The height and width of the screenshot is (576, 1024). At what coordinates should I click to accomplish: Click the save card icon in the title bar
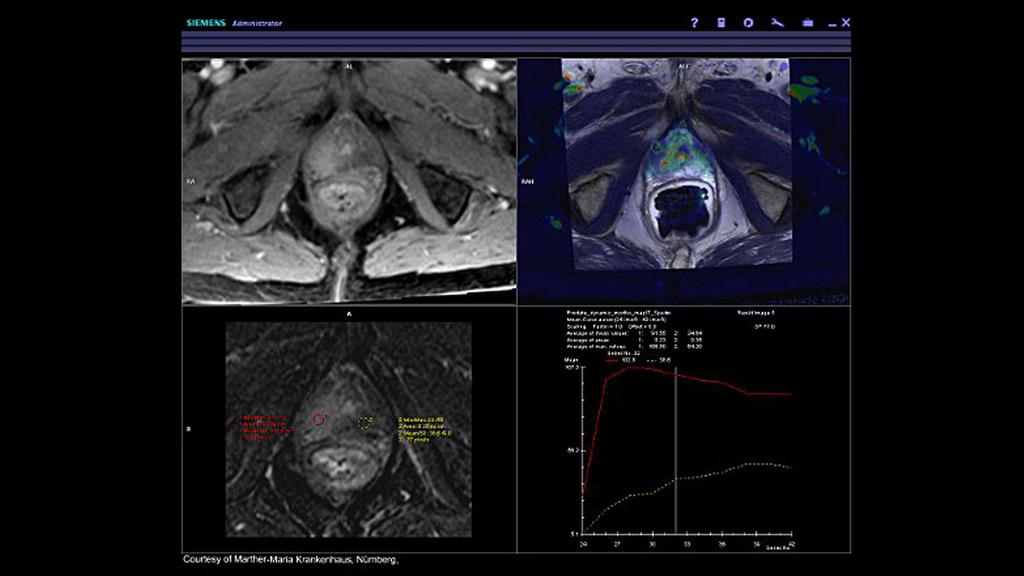coord(721,21)
